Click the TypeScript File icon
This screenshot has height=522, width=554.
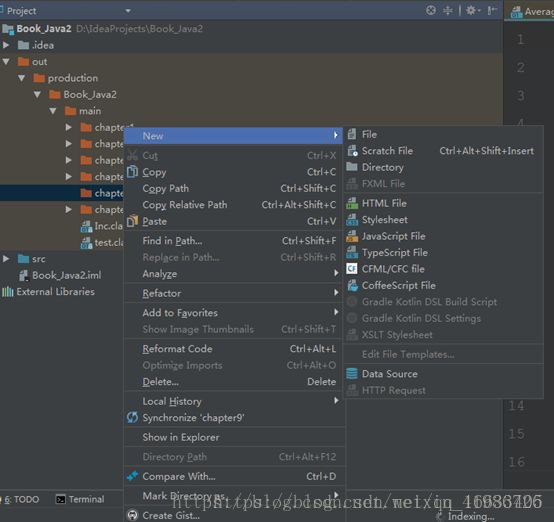point(352,252)
